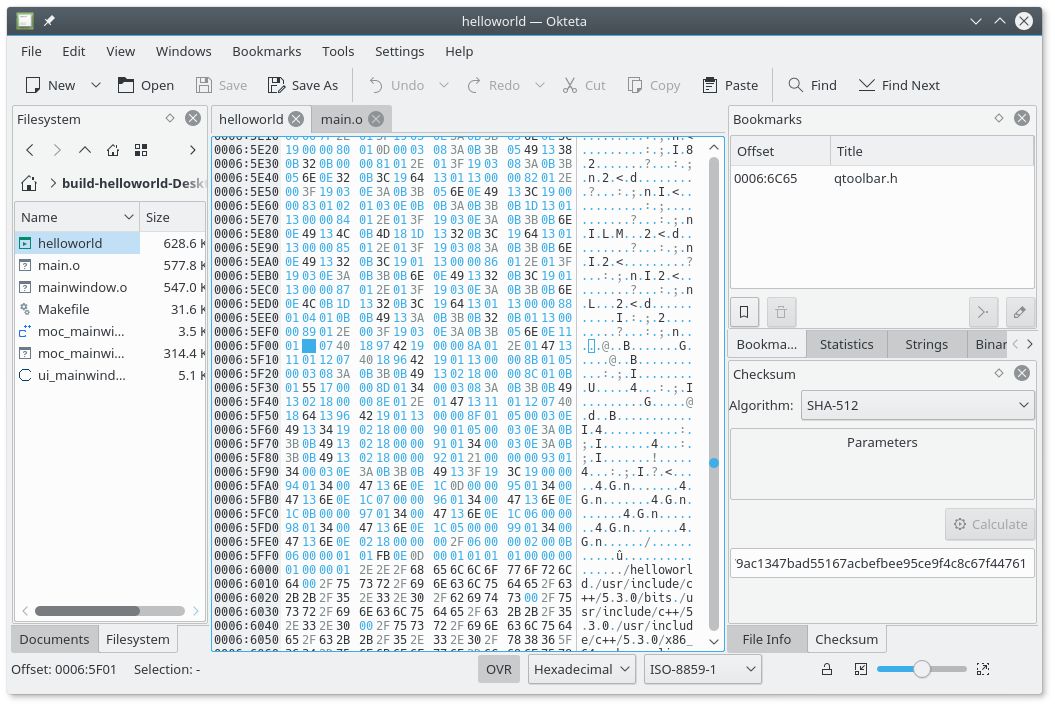Open the Bookmarks menu
Image resolution: width=1055 pixels, height=707 pixels.
266,51
